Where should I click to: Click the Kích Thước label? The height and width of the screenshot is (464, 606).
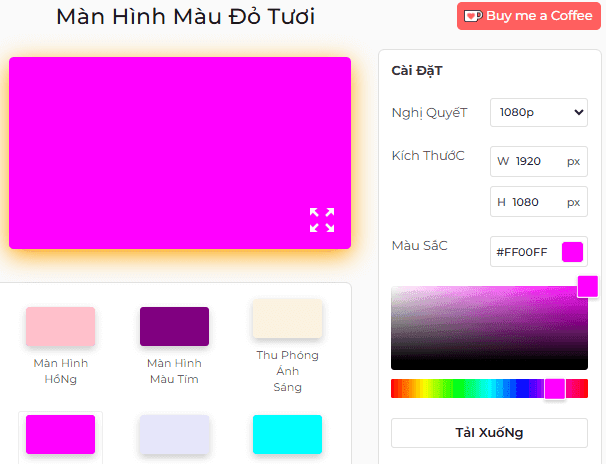[x=428, y=155]
